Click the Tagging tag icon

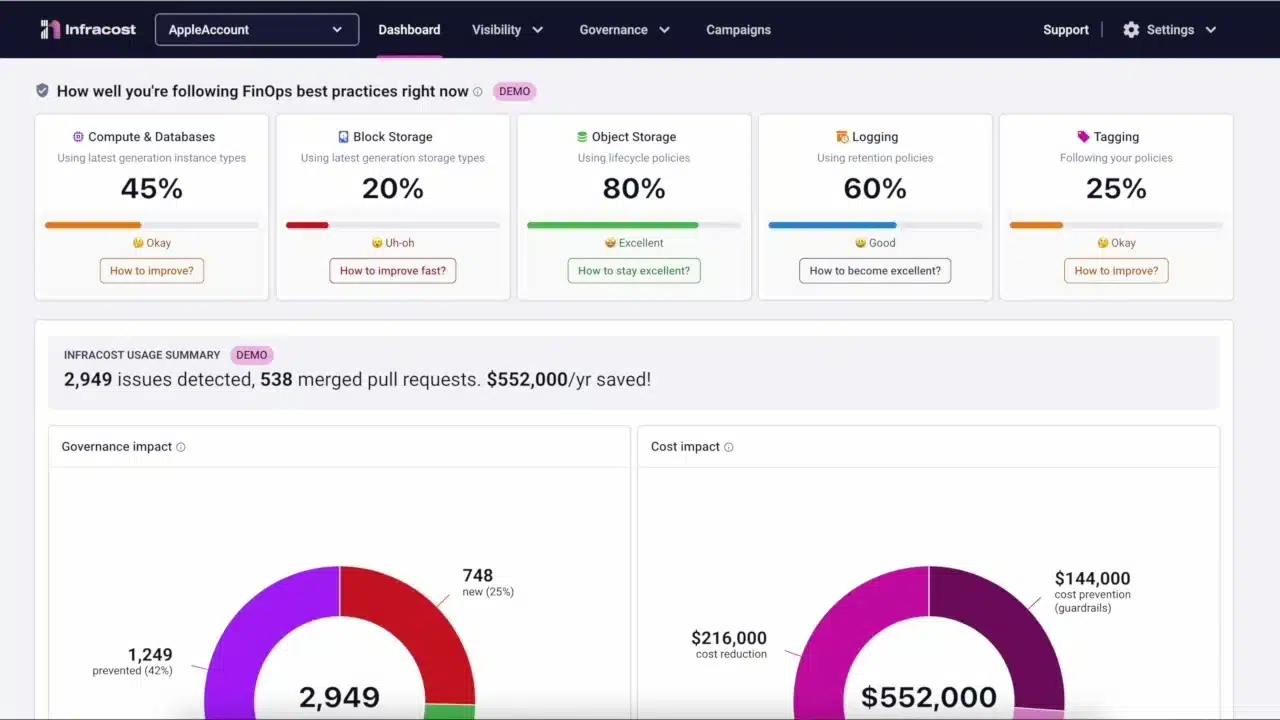pos(1083,137)
